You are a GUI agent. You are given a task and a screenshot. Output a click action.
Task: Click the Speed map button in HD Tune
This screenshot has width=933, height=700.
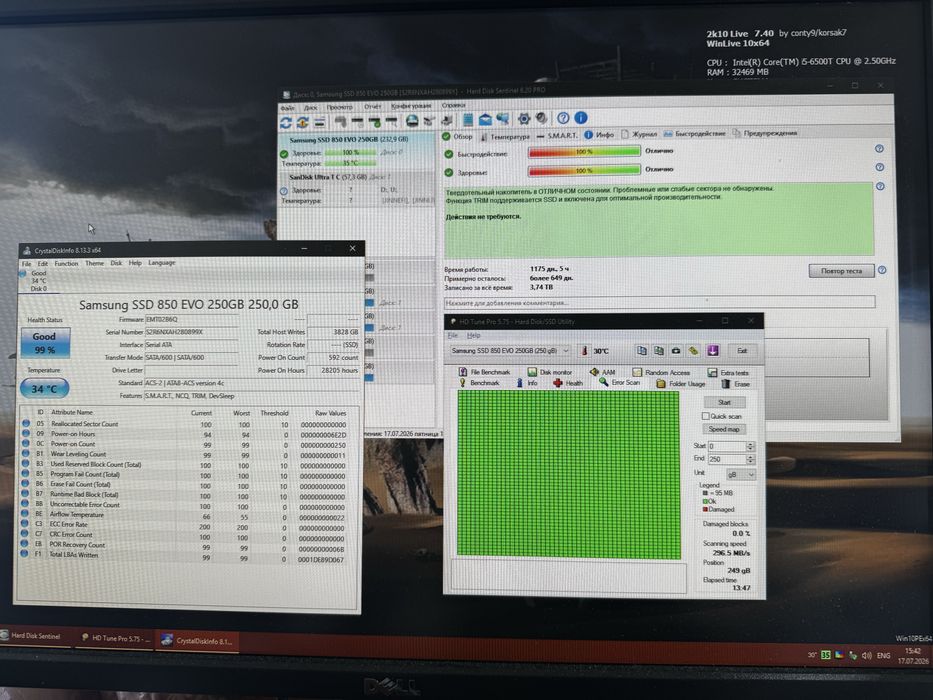724,429
